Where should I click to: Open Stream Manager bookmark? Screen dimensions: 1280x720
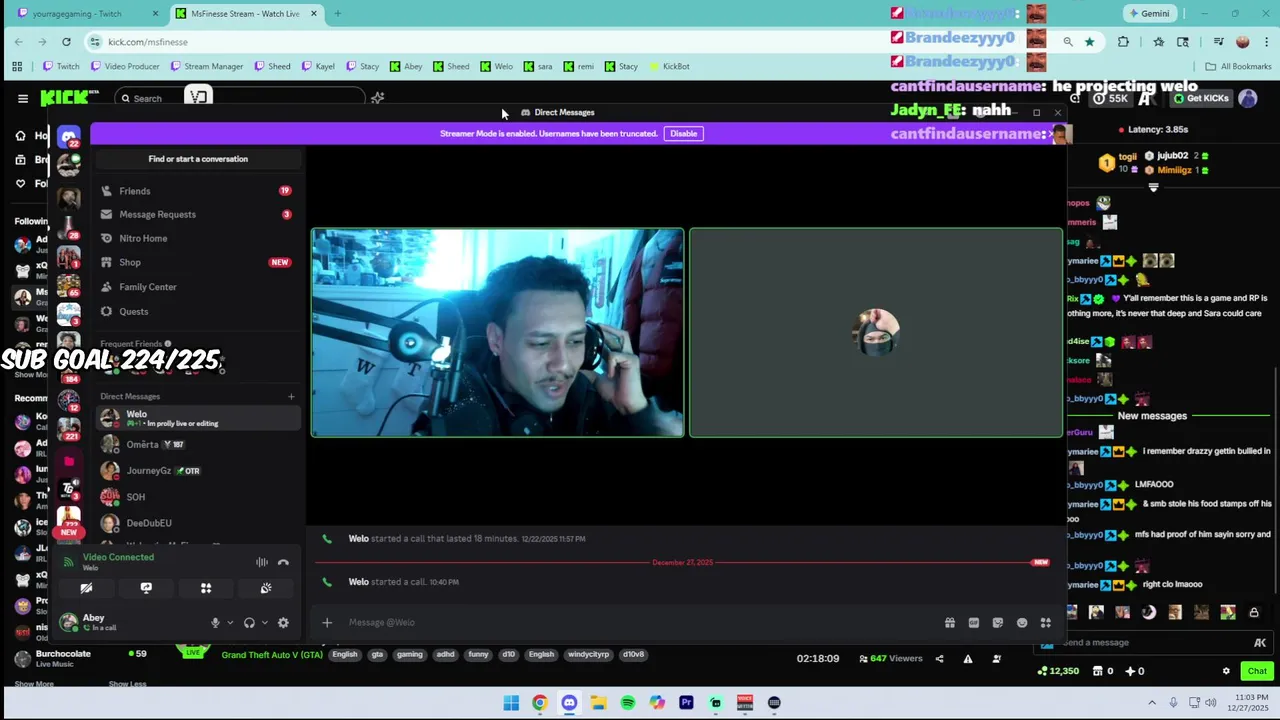point(207,66)
